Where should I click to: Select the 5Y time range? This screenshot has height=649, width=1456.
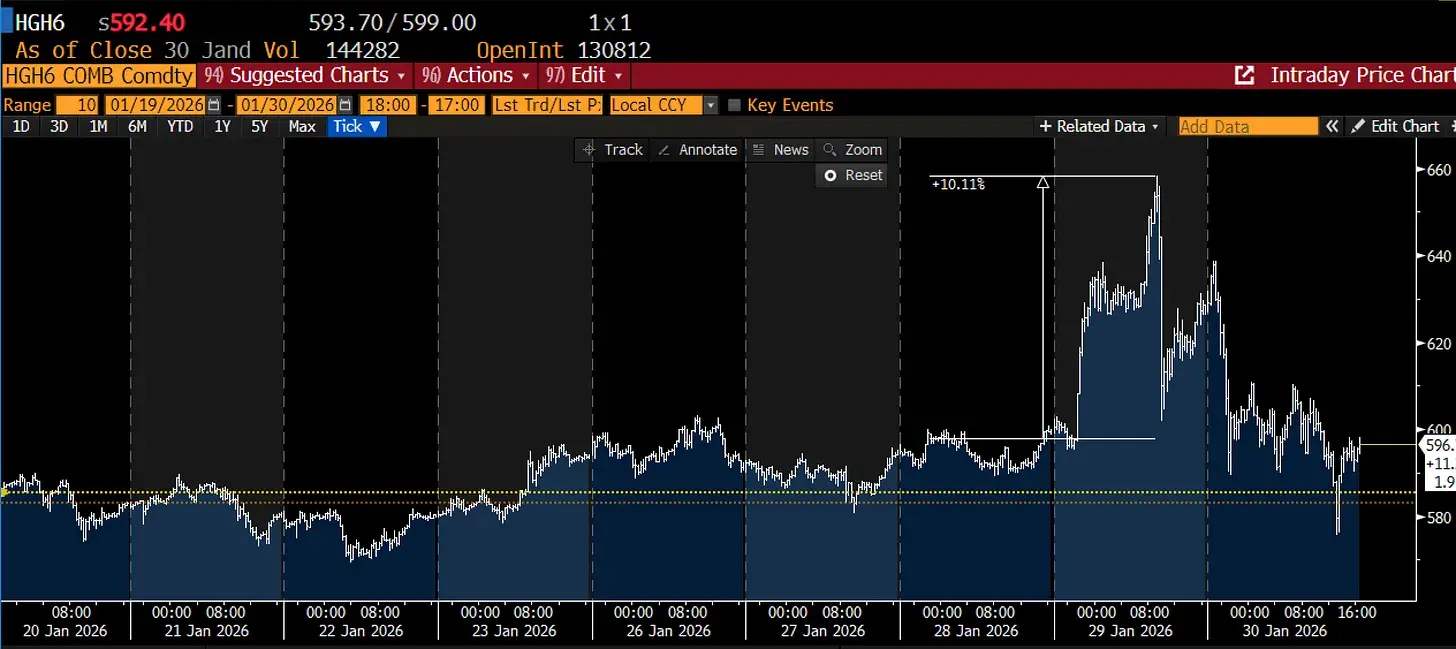point(259,126)
